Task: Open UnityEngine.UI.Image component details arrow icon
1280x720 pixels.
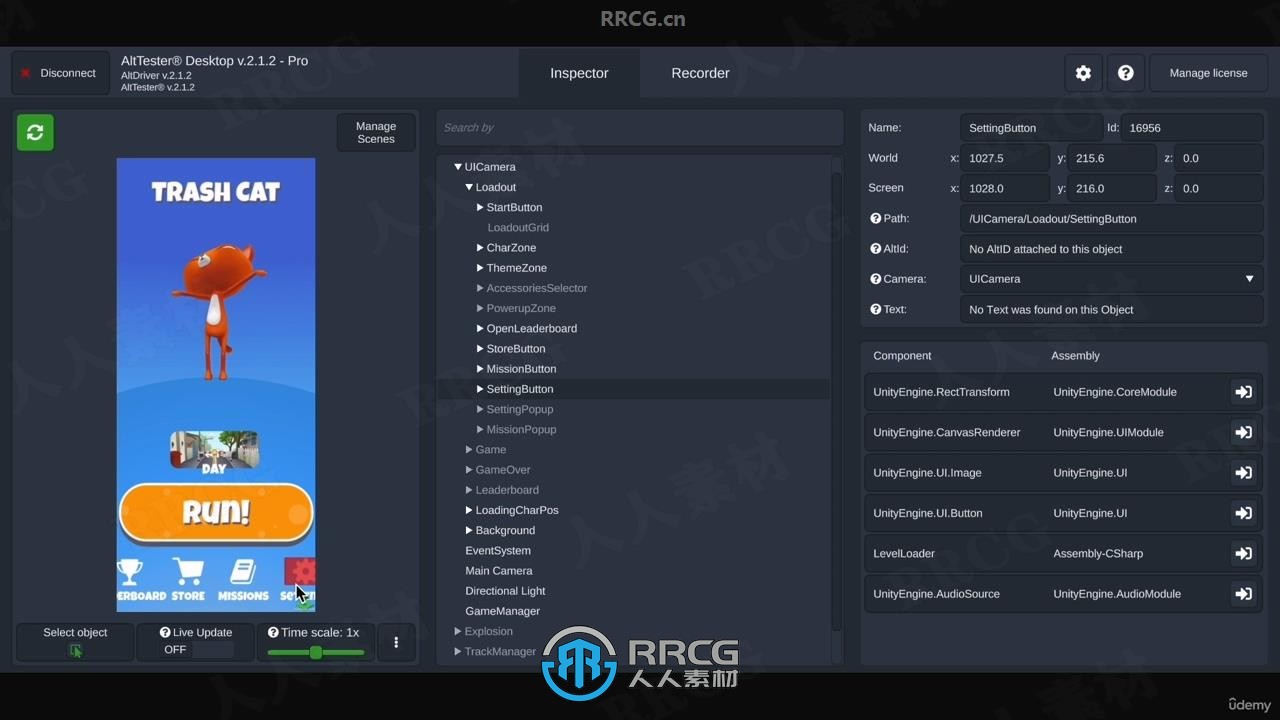Action: tap(1243, 473)
